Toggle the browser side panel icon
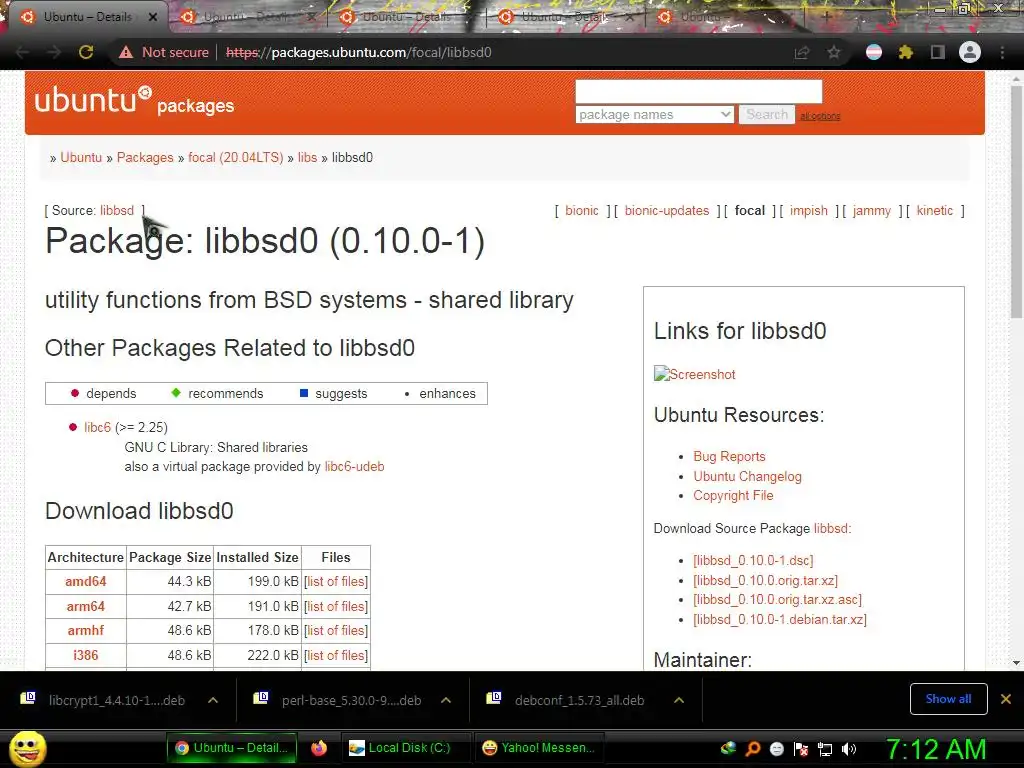This screenshot has width=1024, height=768. [x=938, y=52]
